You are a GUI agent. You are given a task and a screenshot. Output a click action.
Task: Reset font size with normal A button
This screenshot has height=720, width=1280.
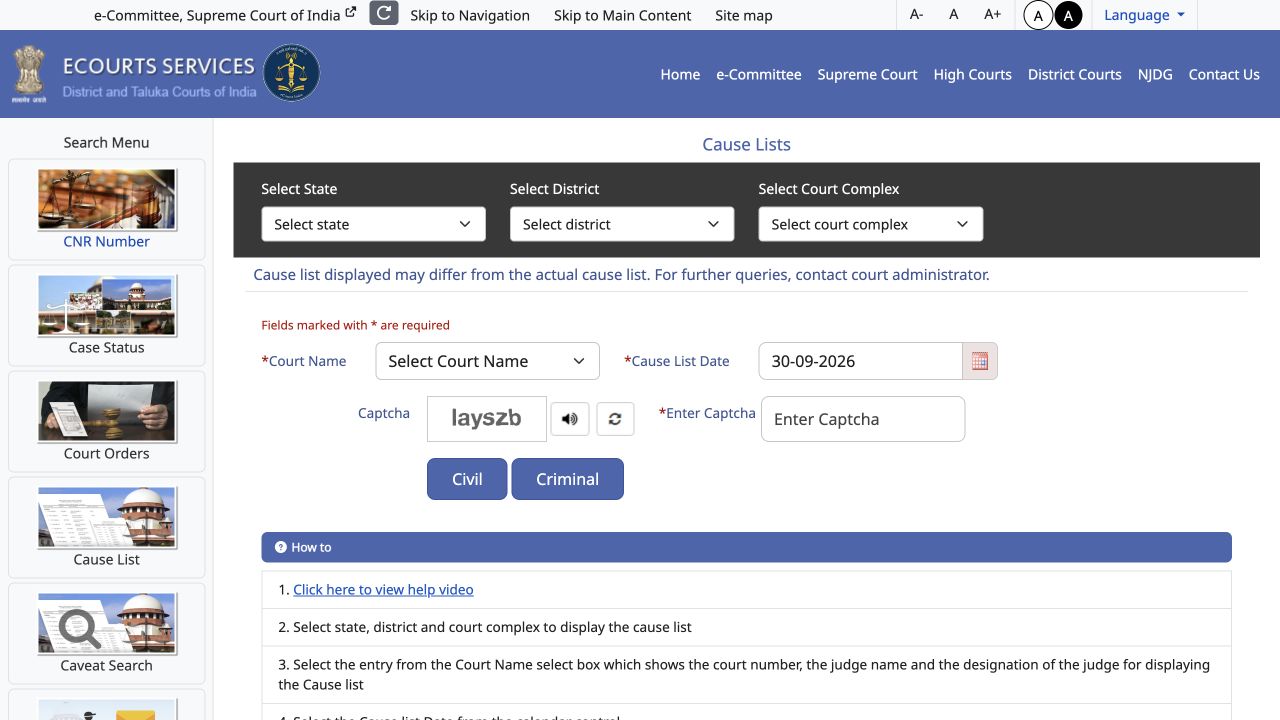click(954, 14)
